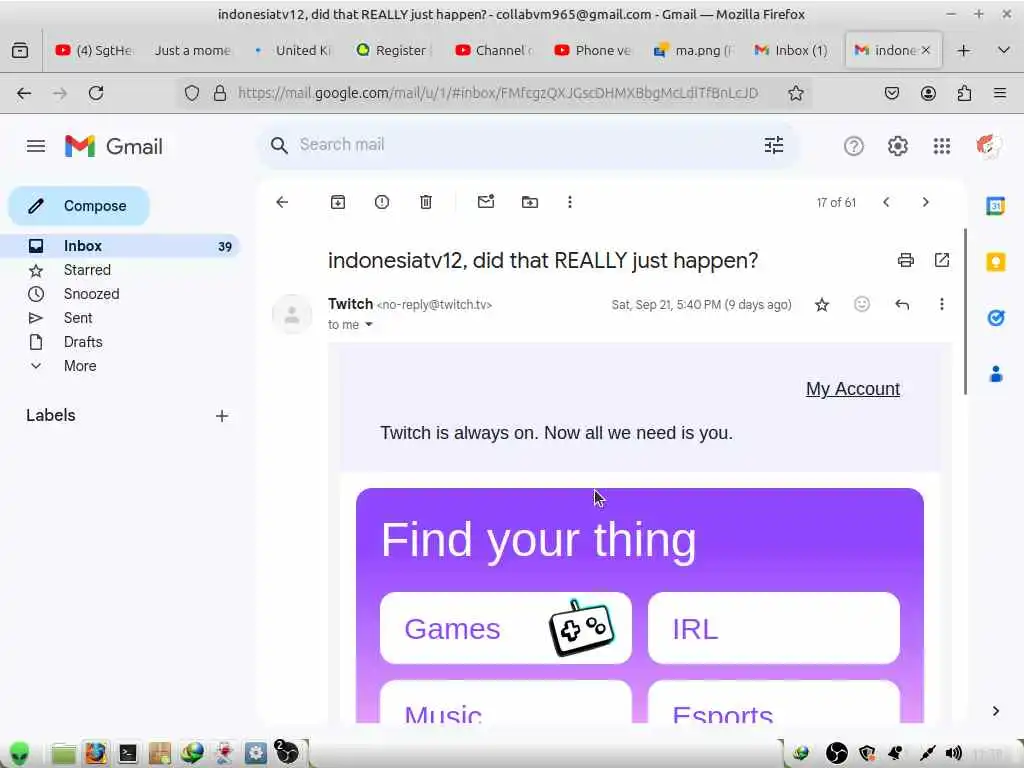1024x768 pixels.
Task: Select the IRL category card
Action: [x=774, y=628]
